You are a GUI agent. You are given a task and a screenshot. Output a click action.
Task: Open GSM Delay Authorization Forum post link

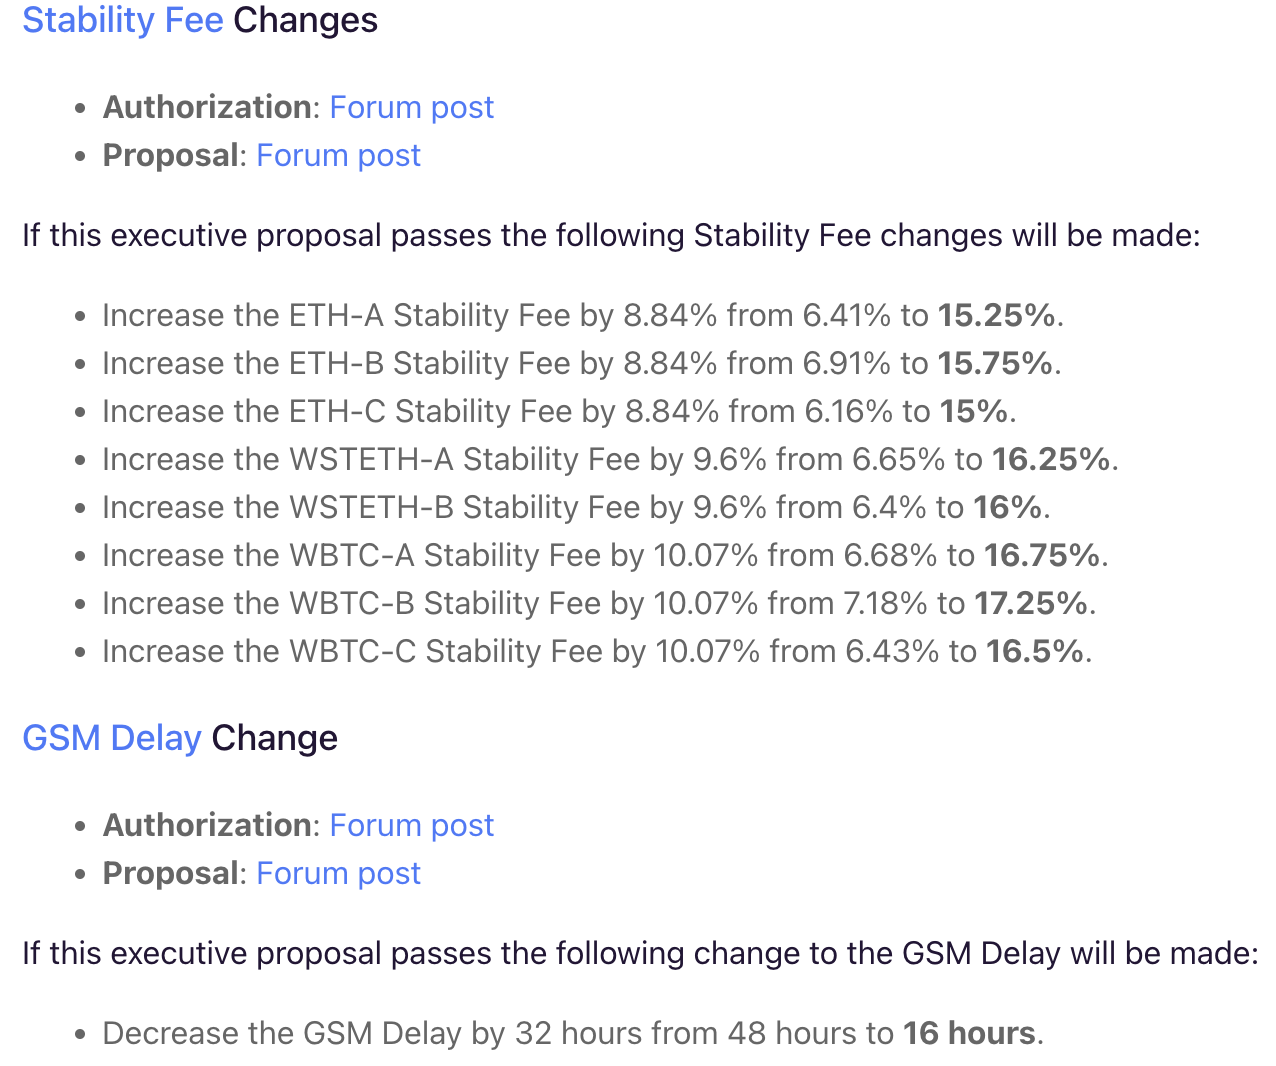(412, 825)
